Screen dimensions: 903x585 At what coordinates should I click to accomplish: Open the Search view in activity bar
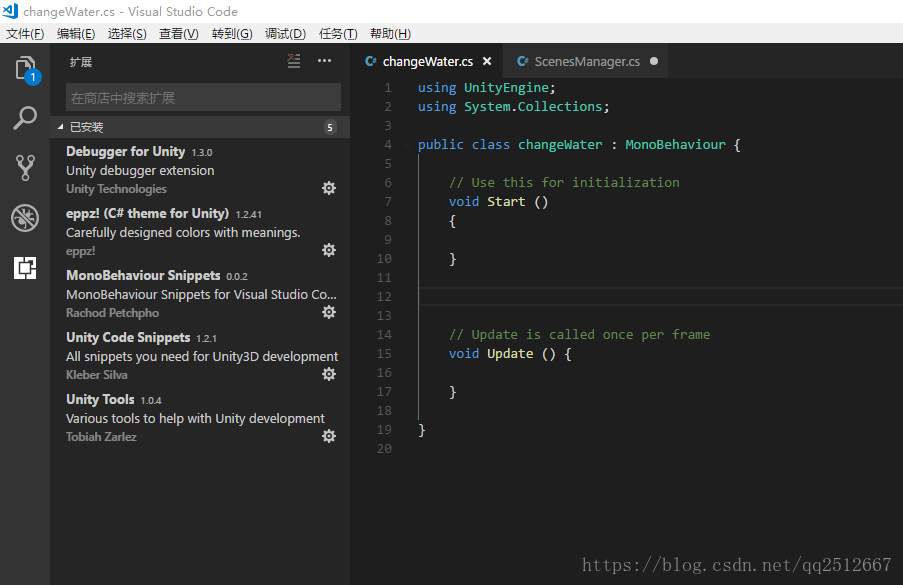25,118
